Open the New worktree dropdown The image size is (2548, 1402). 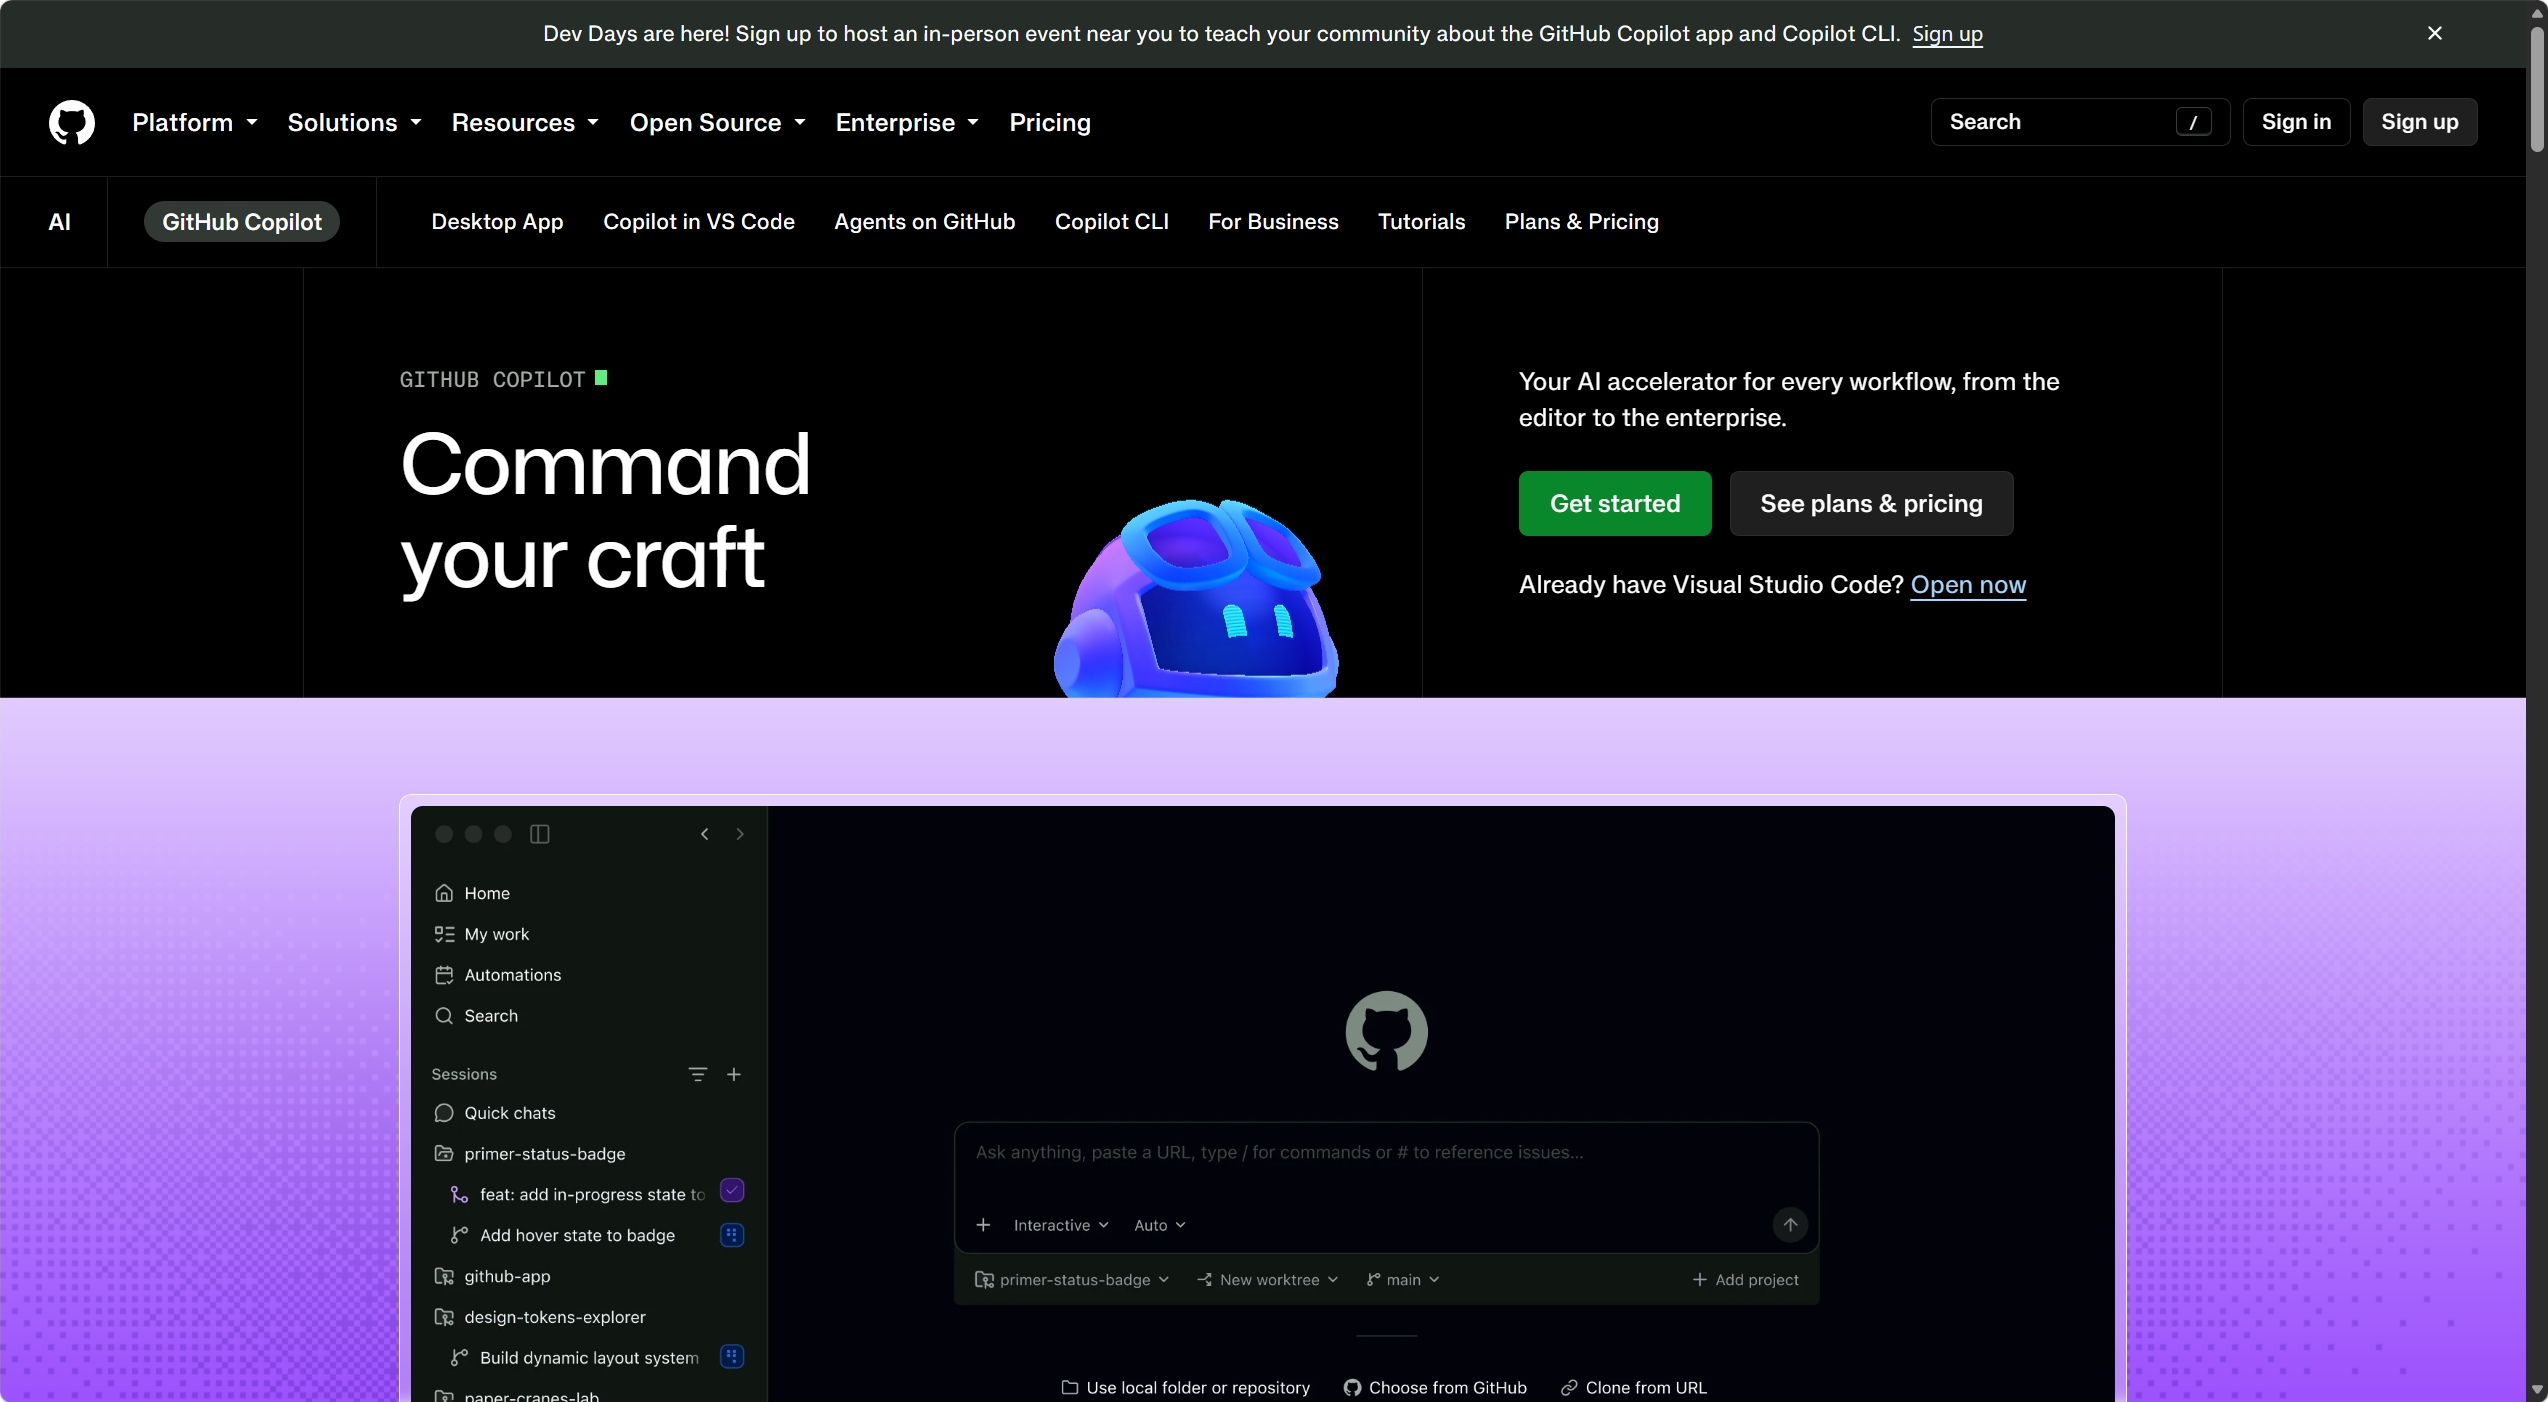(1268, 1280)
